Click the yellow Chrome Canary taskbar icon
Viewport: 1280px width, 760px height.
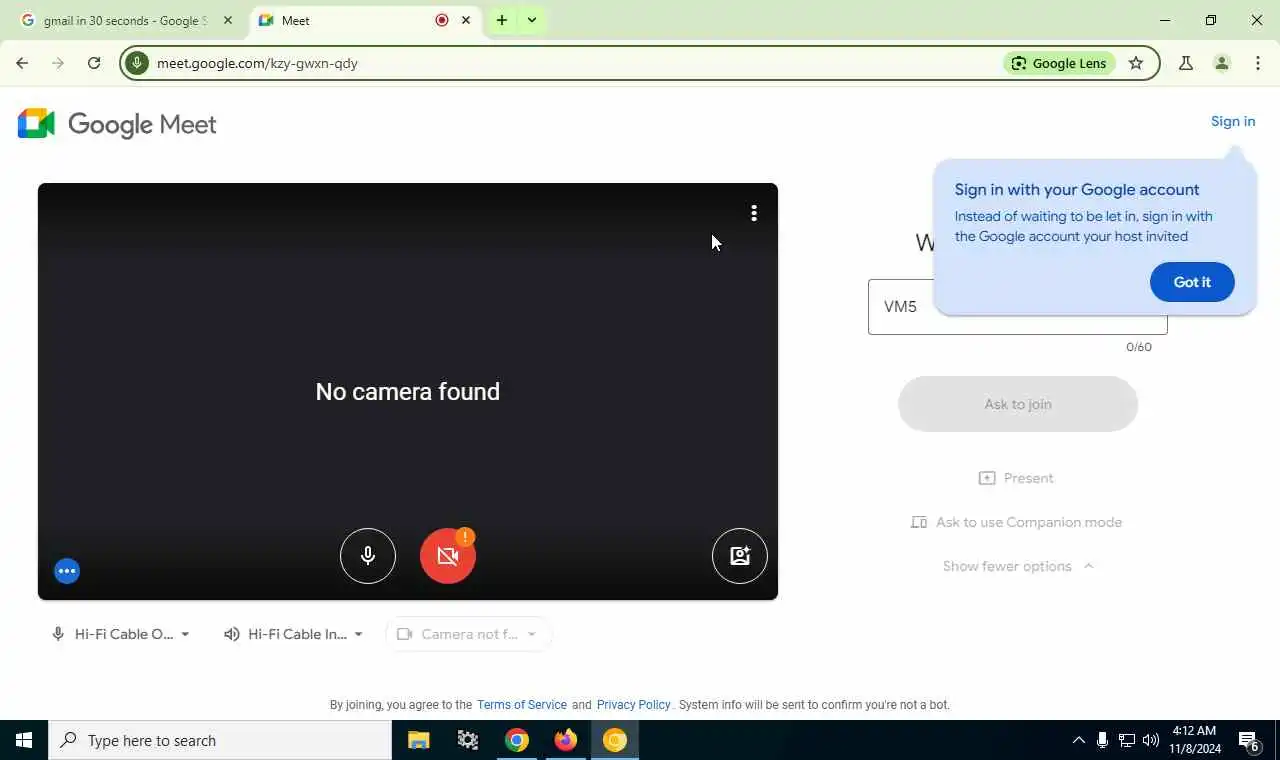click(x=615, y=740)
